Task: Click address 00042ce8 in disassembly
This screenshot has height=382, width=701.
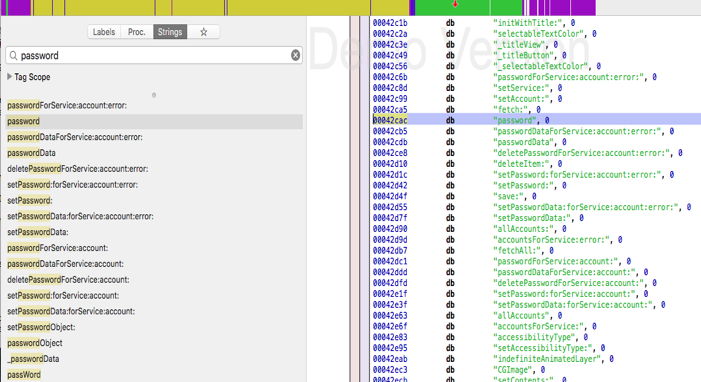Action: tap(390, 153)
